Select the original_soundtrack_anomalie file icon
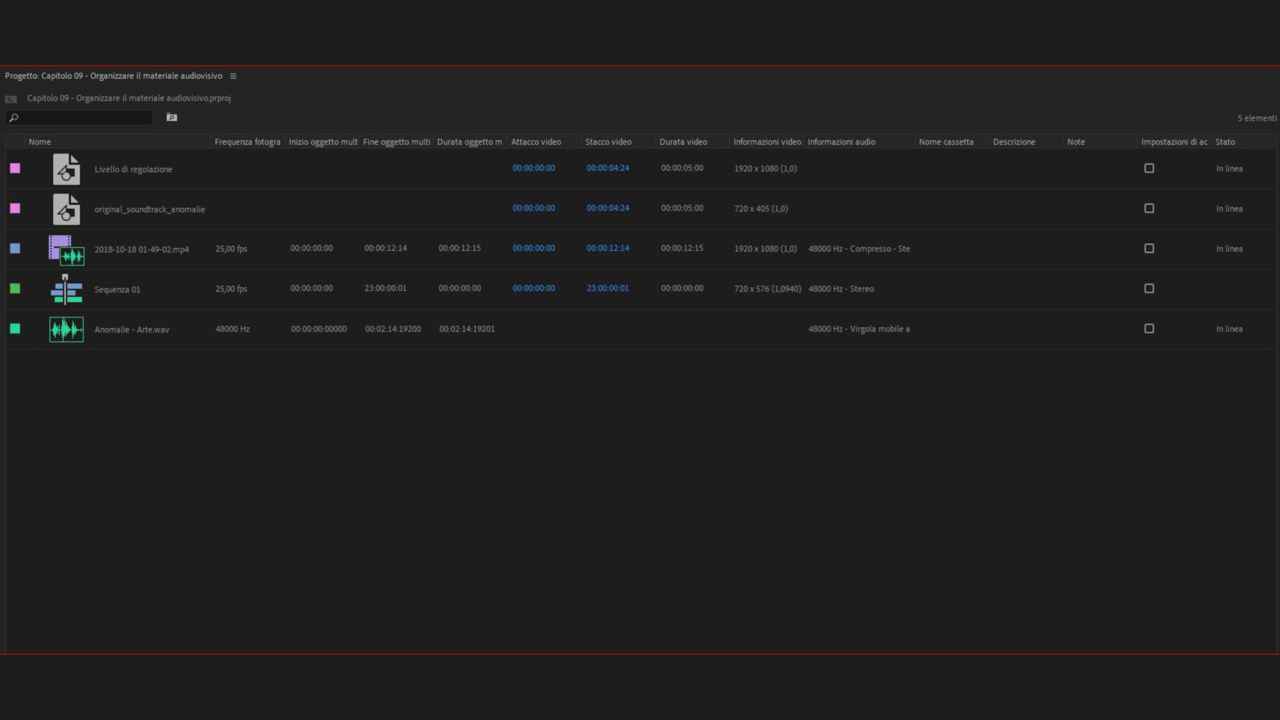 click(66, 209)
